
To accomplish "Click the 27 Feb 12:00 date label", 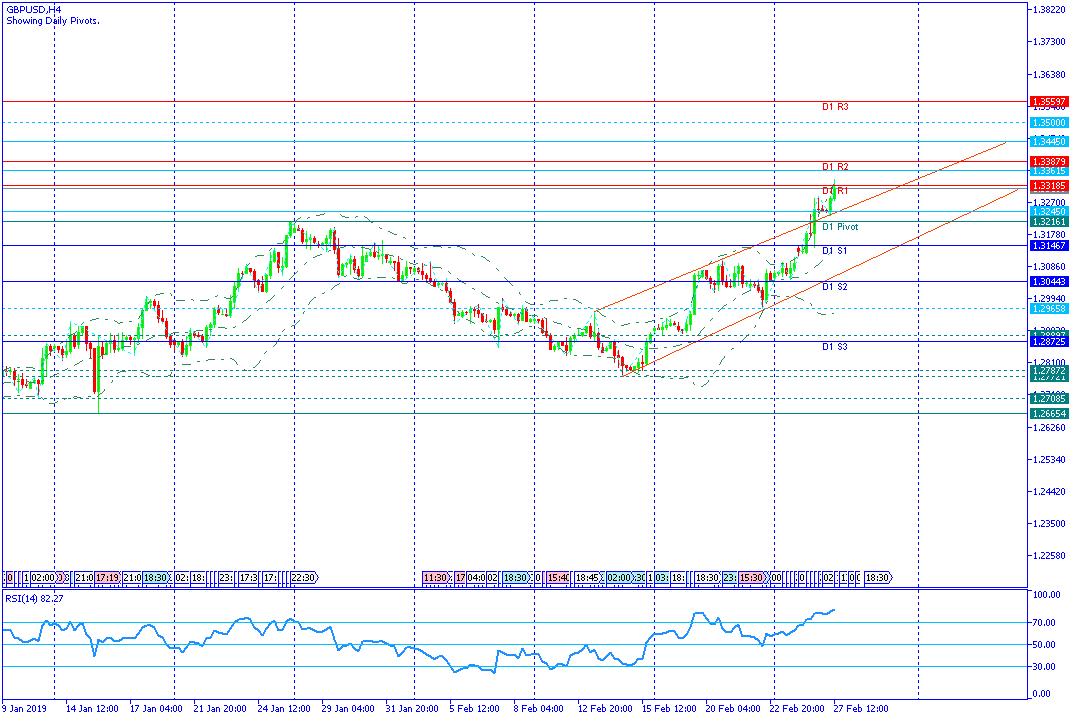I will click(x=861, y=708).
